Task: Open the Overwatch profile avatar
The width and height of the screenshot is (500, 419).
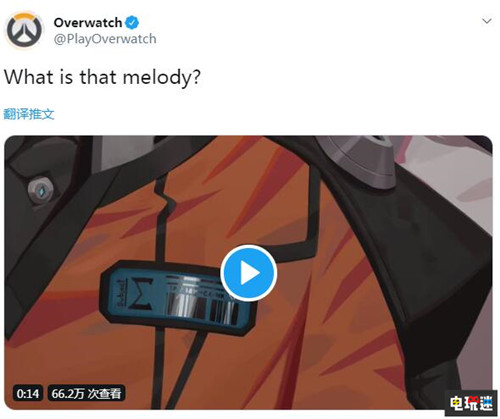Action: pos(24,30)
